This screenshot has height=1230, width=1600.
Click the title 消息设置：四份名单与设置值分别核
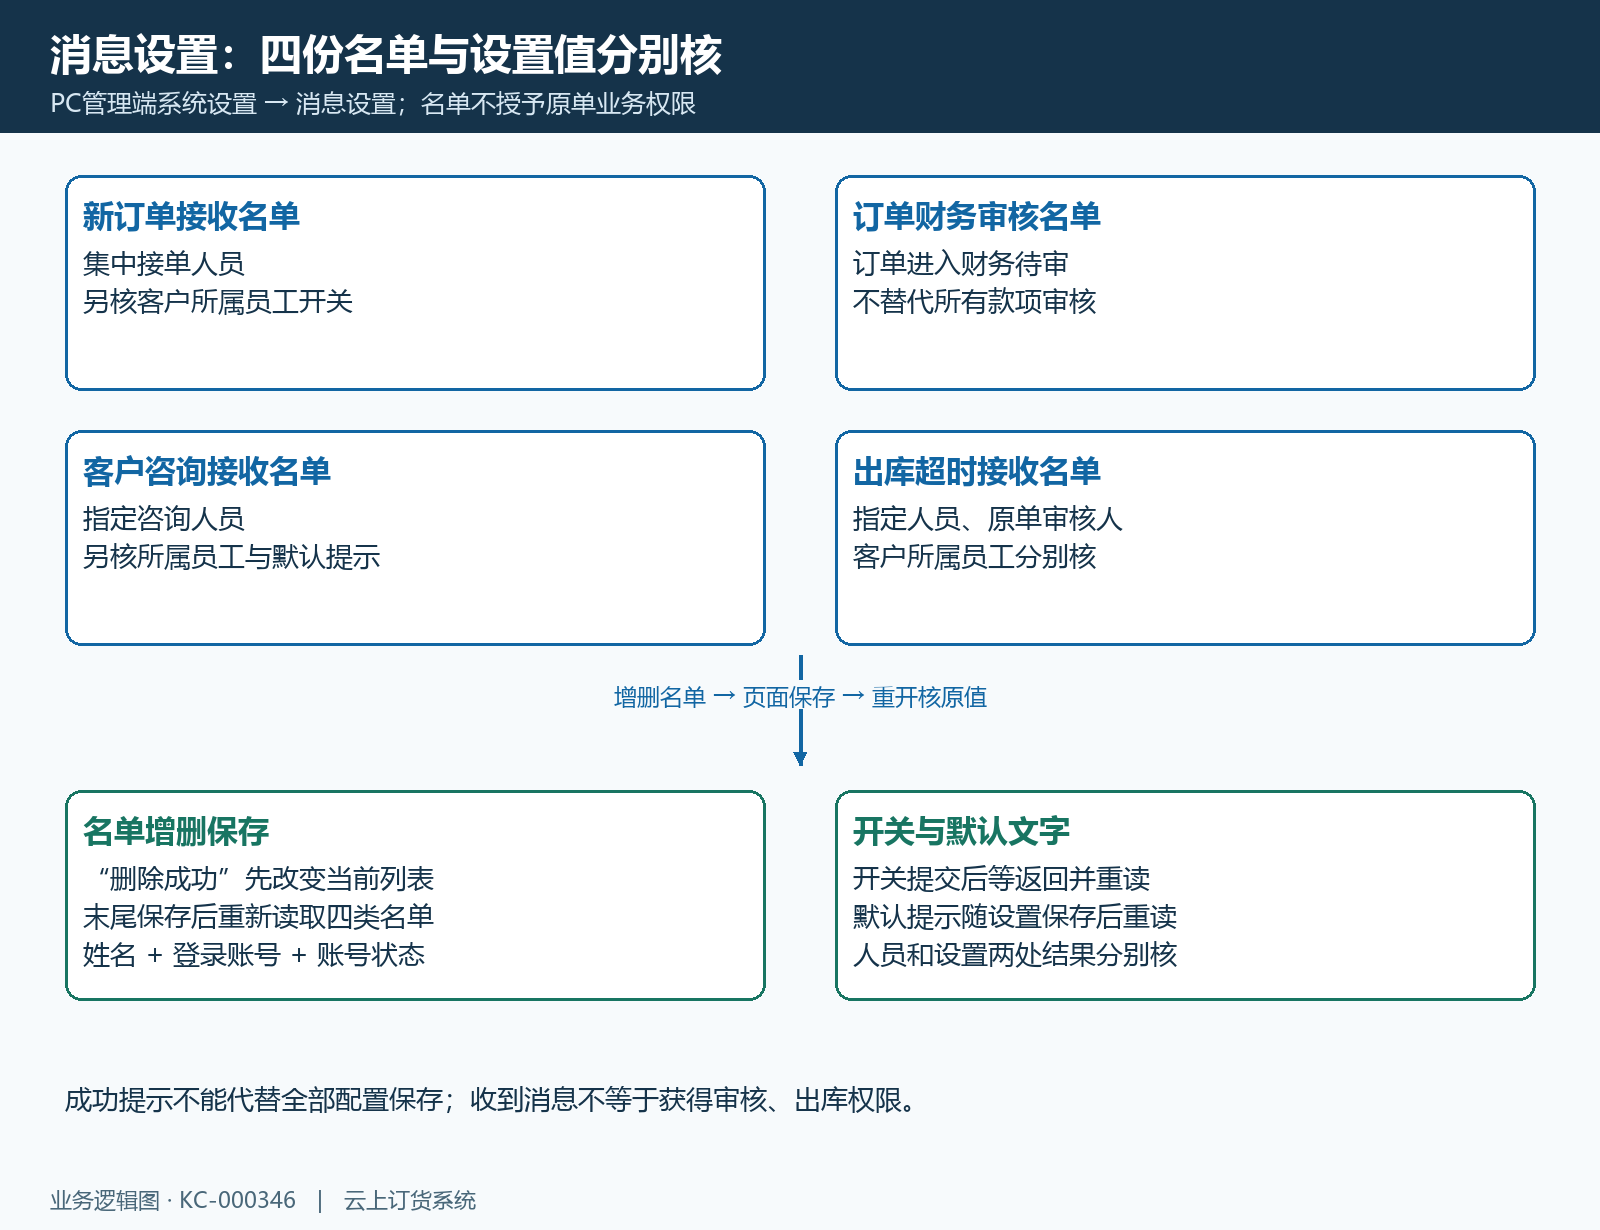coord(386,55)
